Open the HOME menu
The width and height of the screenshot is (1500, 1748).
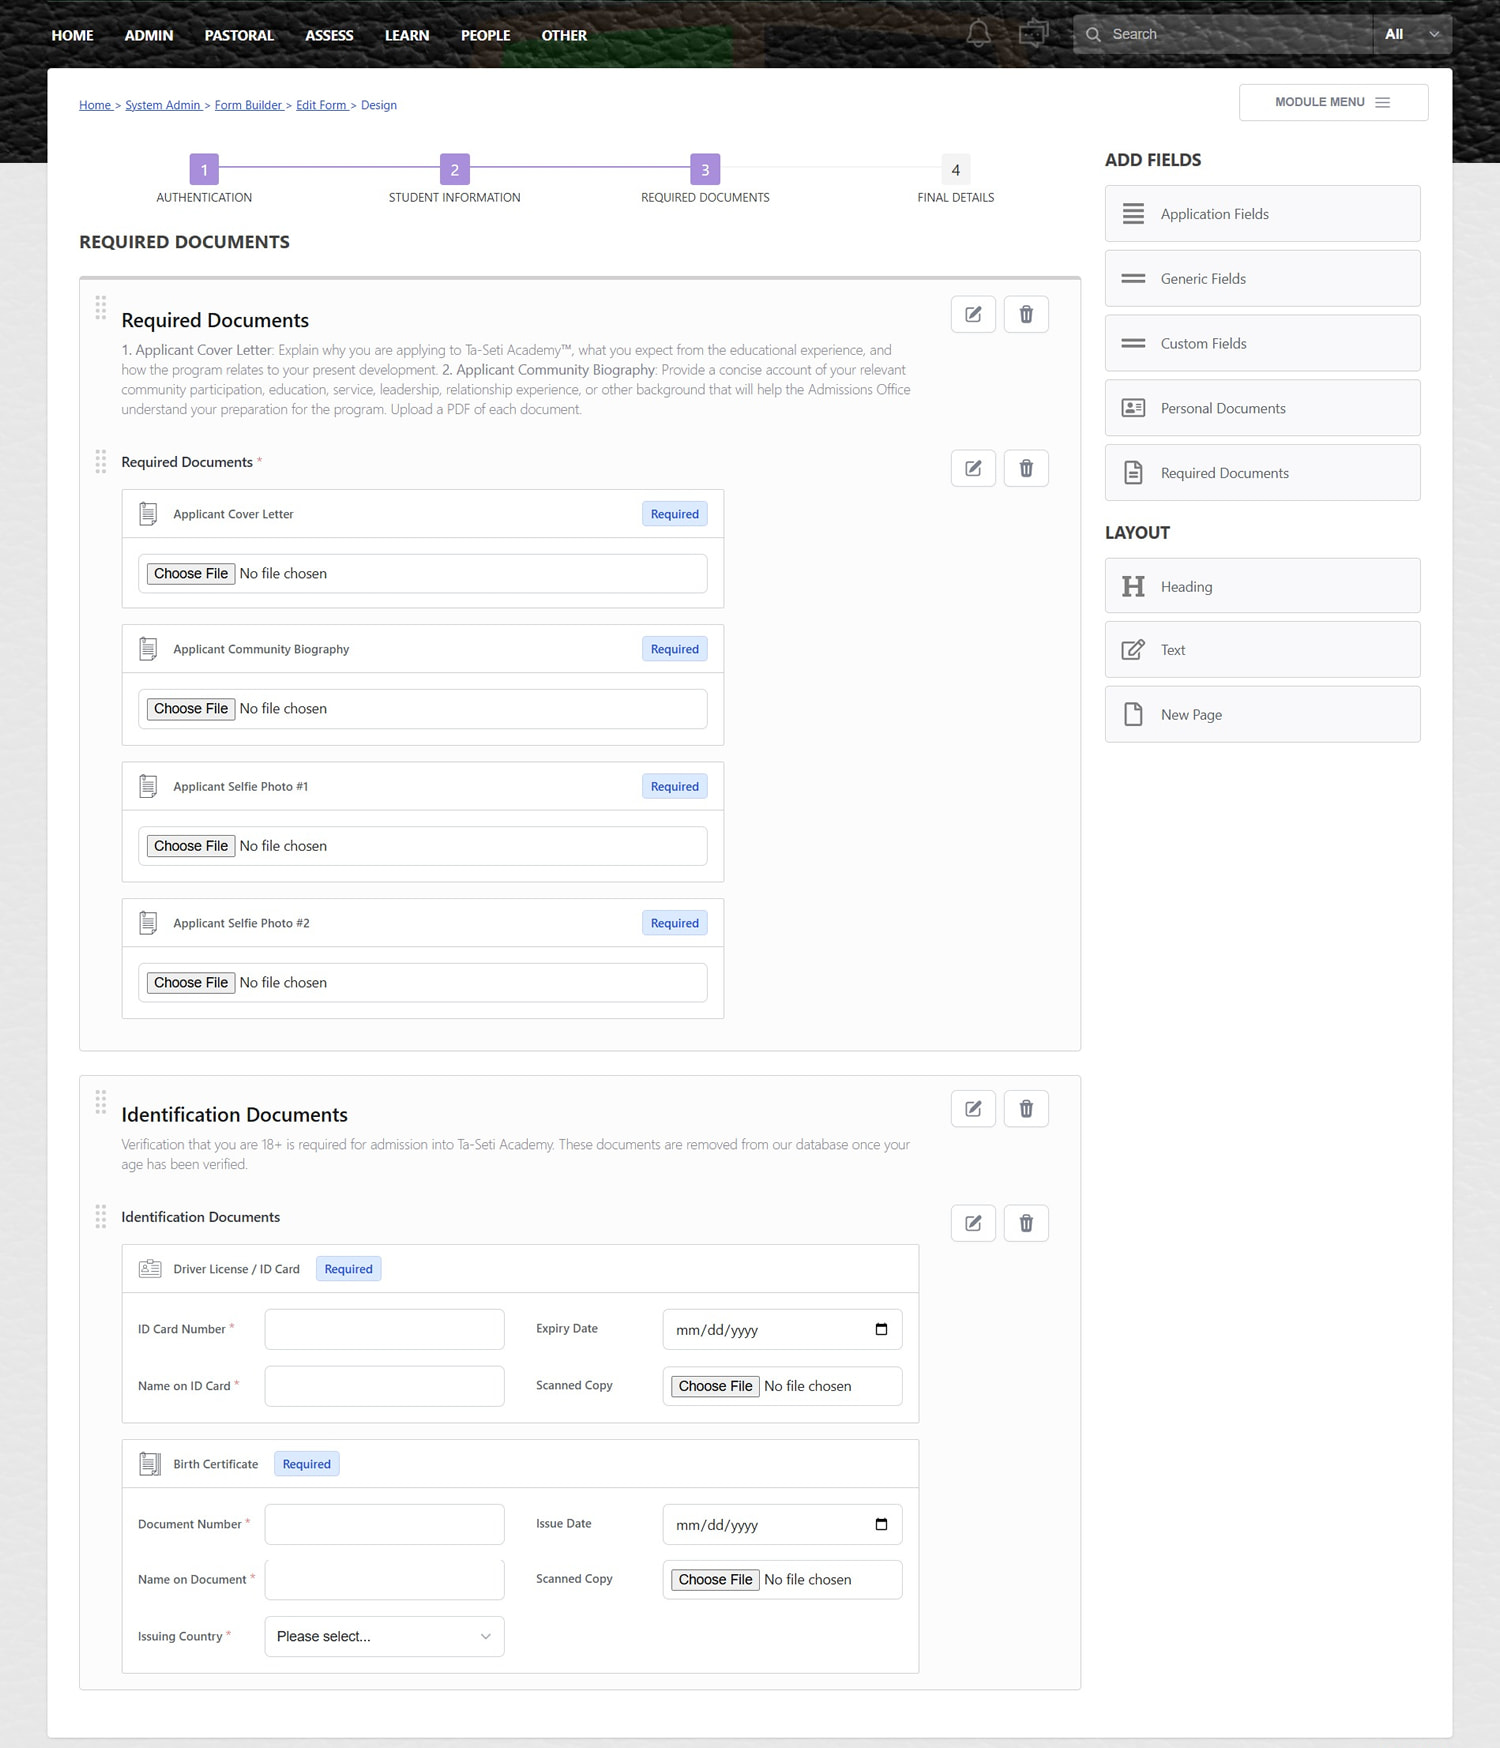pos(72,35)
